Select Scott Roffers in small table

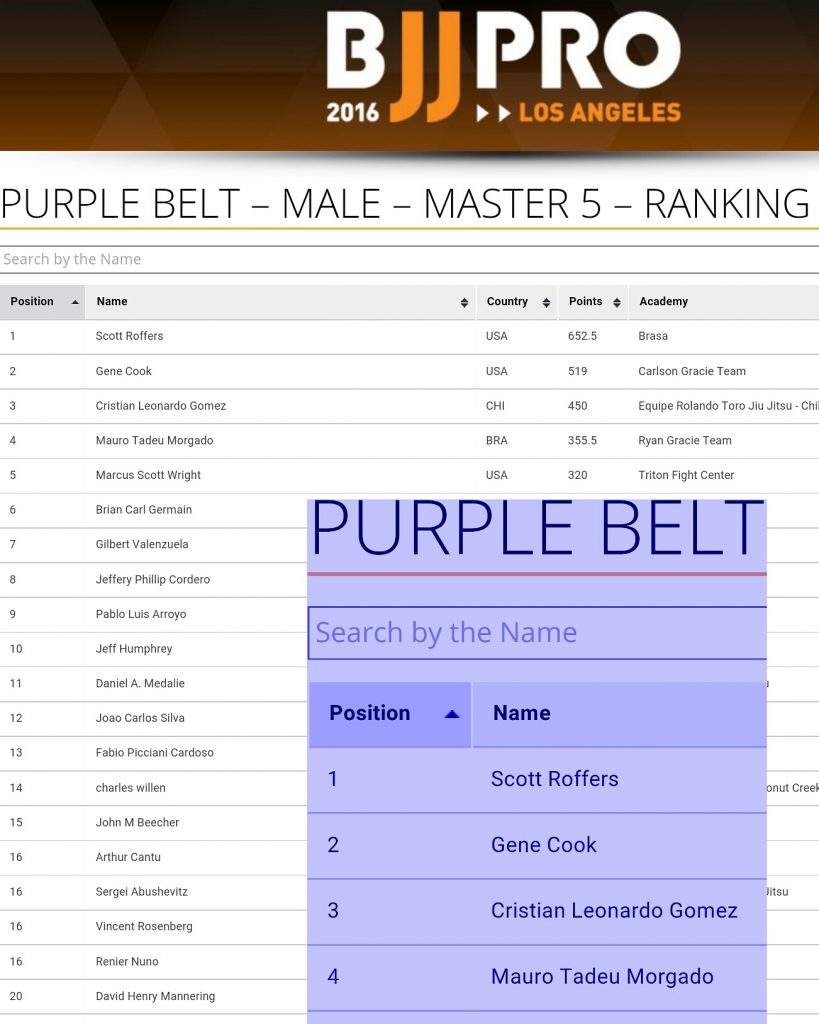pyautogui.click(x=129, y=336)
